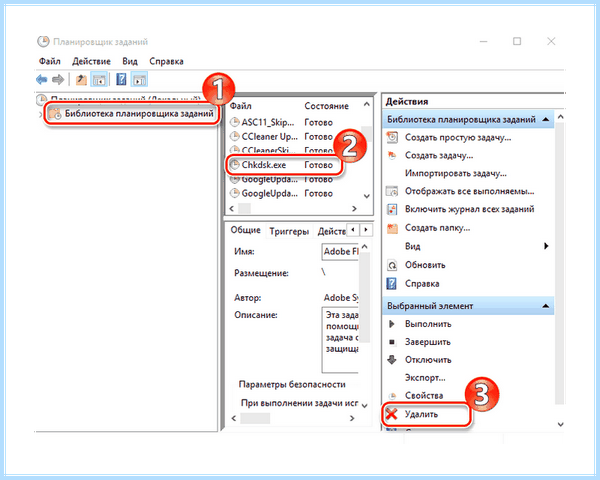Switch to the Общие tab

pos(245,230)
